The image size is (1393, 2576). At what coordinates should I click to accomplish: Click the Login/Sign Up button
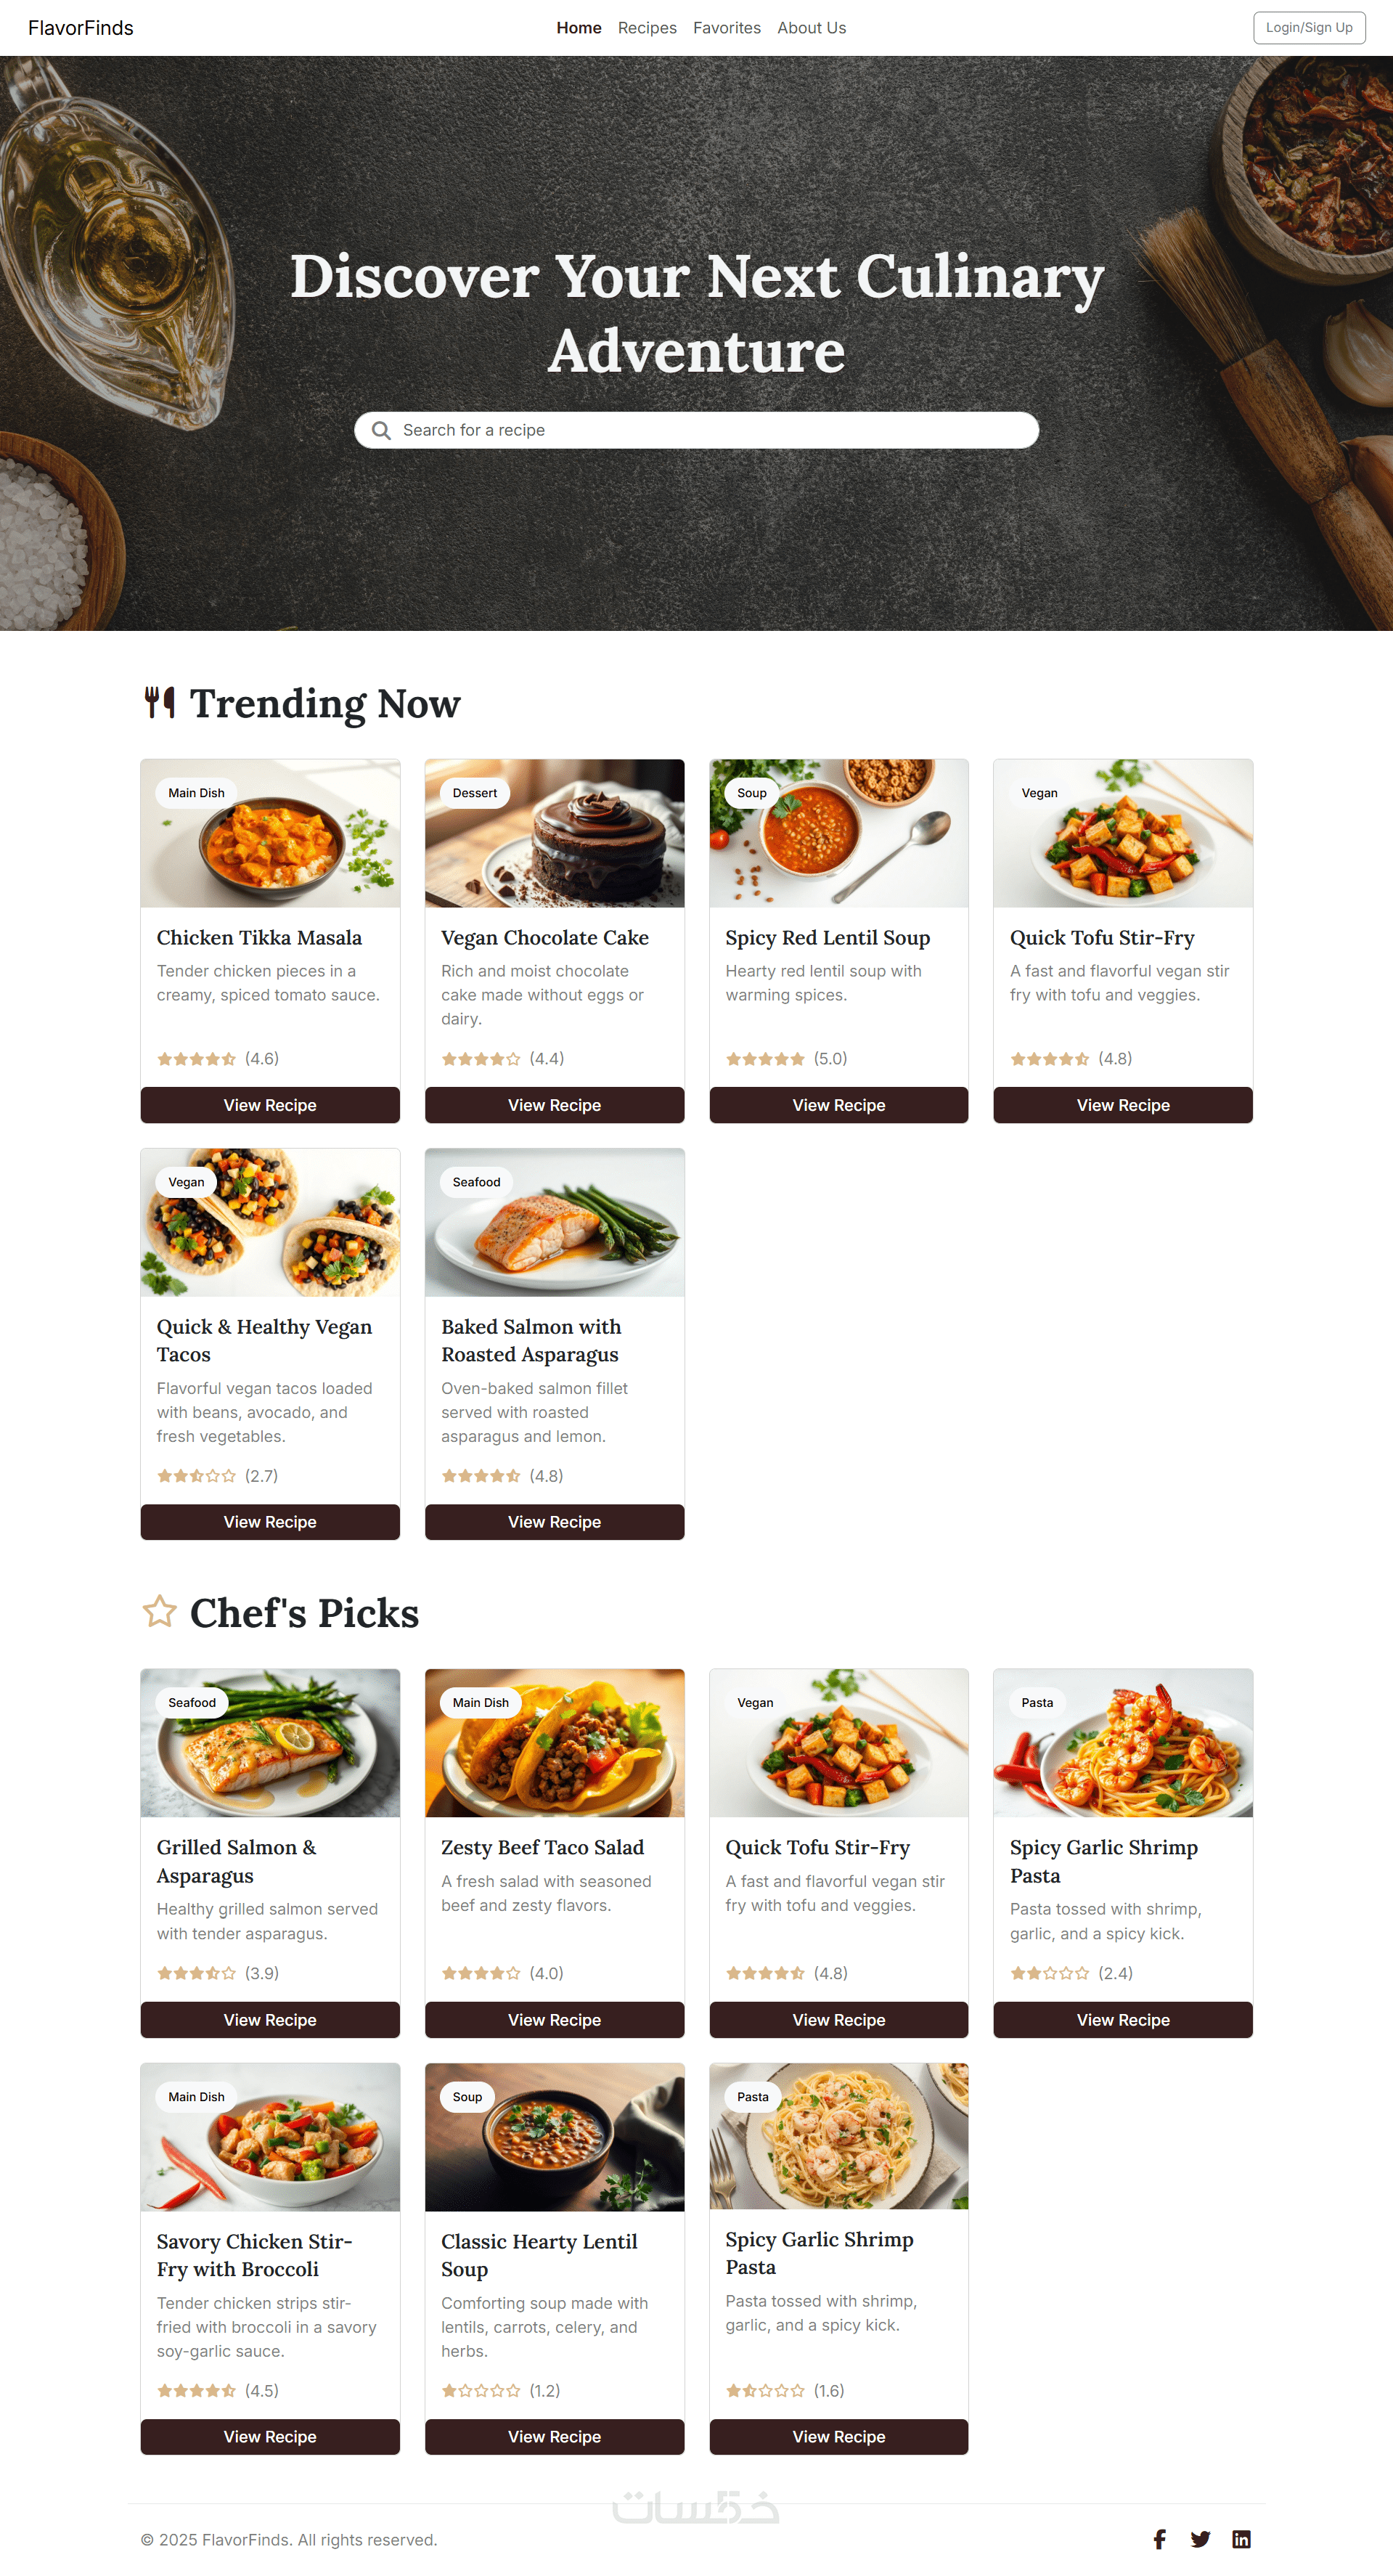point(1308,28)
